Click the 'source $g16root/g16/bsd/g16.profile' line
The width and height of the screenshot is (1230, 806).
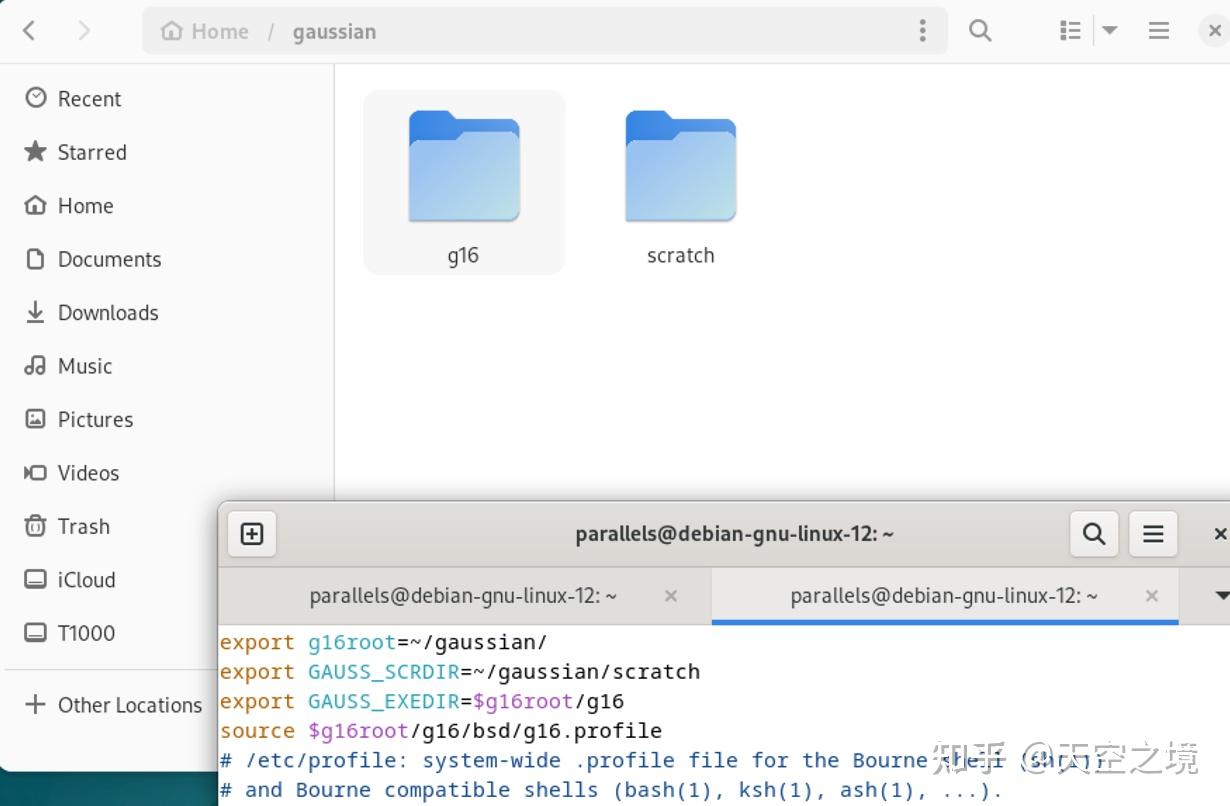point(441,731)
